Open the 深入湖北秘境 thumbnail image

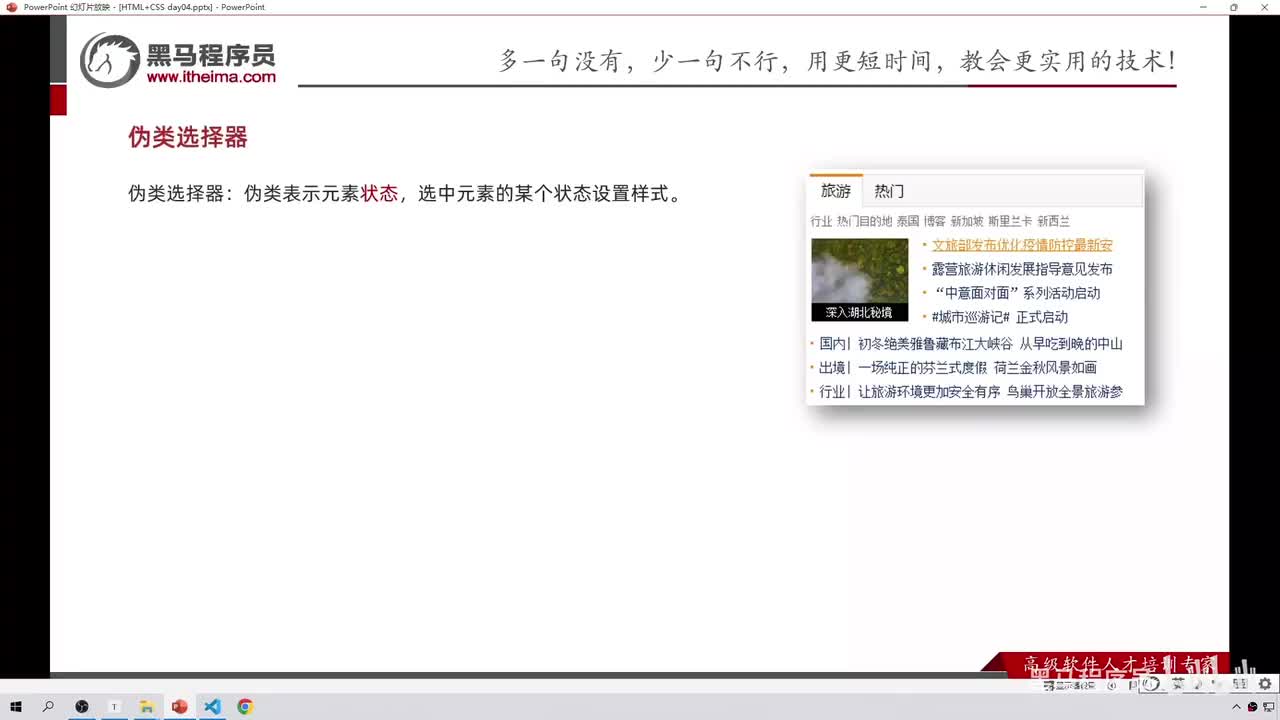click(860, 279)
